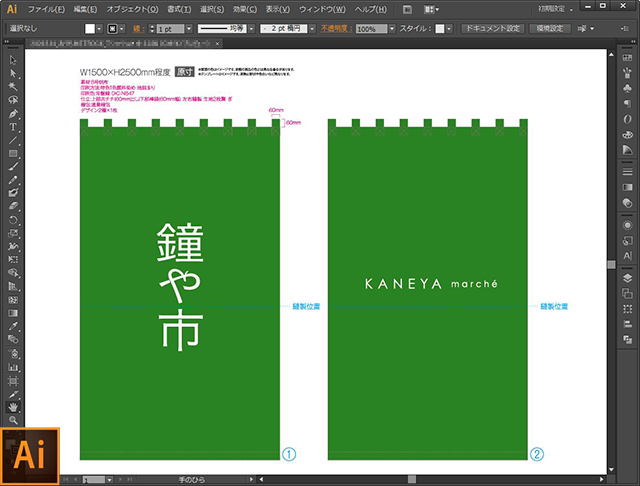The width and height of the screenshot is (640, 486).
Task: Open the ウィンドウ(W) menu
Action: [323, 9]
